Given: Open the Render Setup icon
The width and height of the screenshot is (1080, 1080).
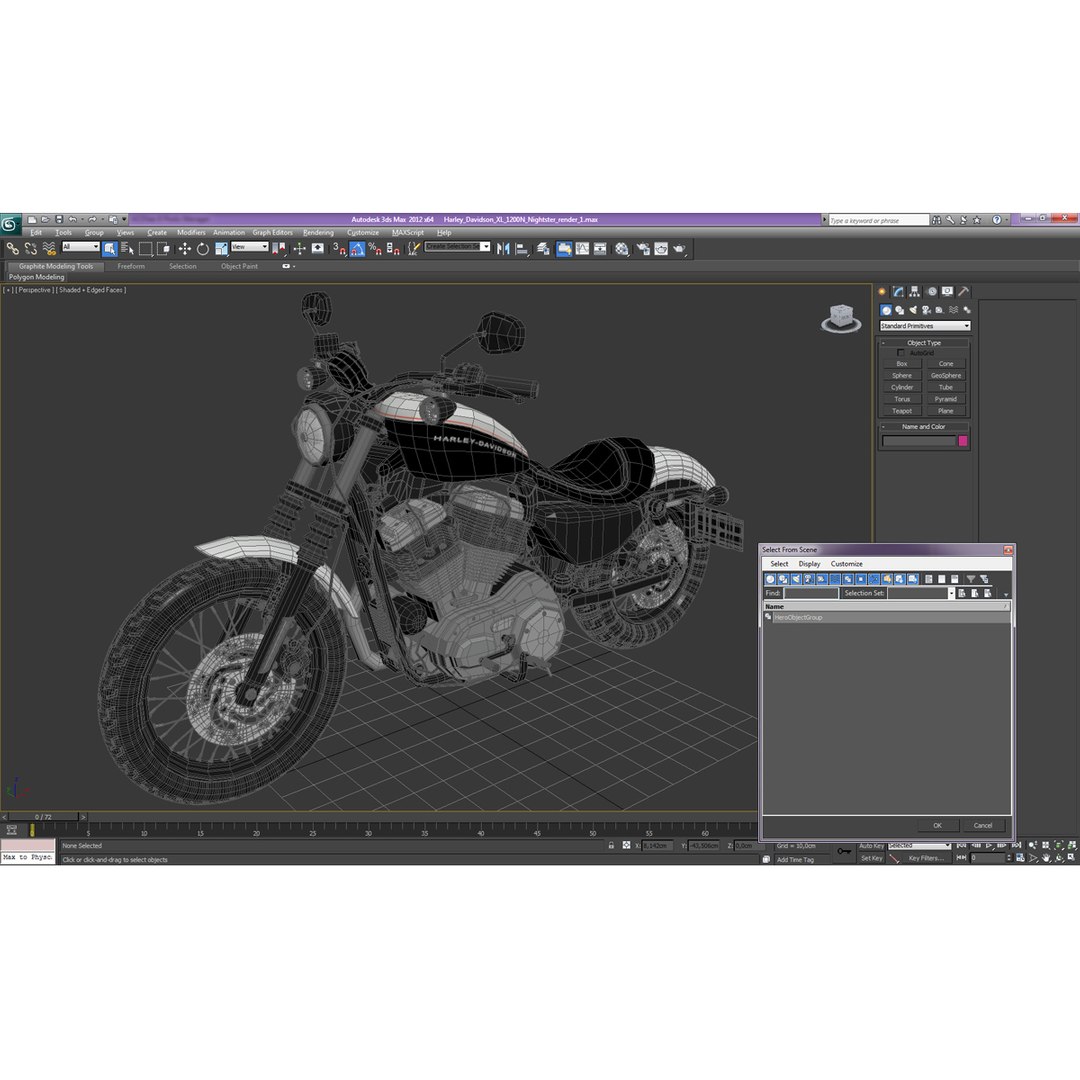Looking at the screenshot, I should pyautogui.click(x=643, y=249).
